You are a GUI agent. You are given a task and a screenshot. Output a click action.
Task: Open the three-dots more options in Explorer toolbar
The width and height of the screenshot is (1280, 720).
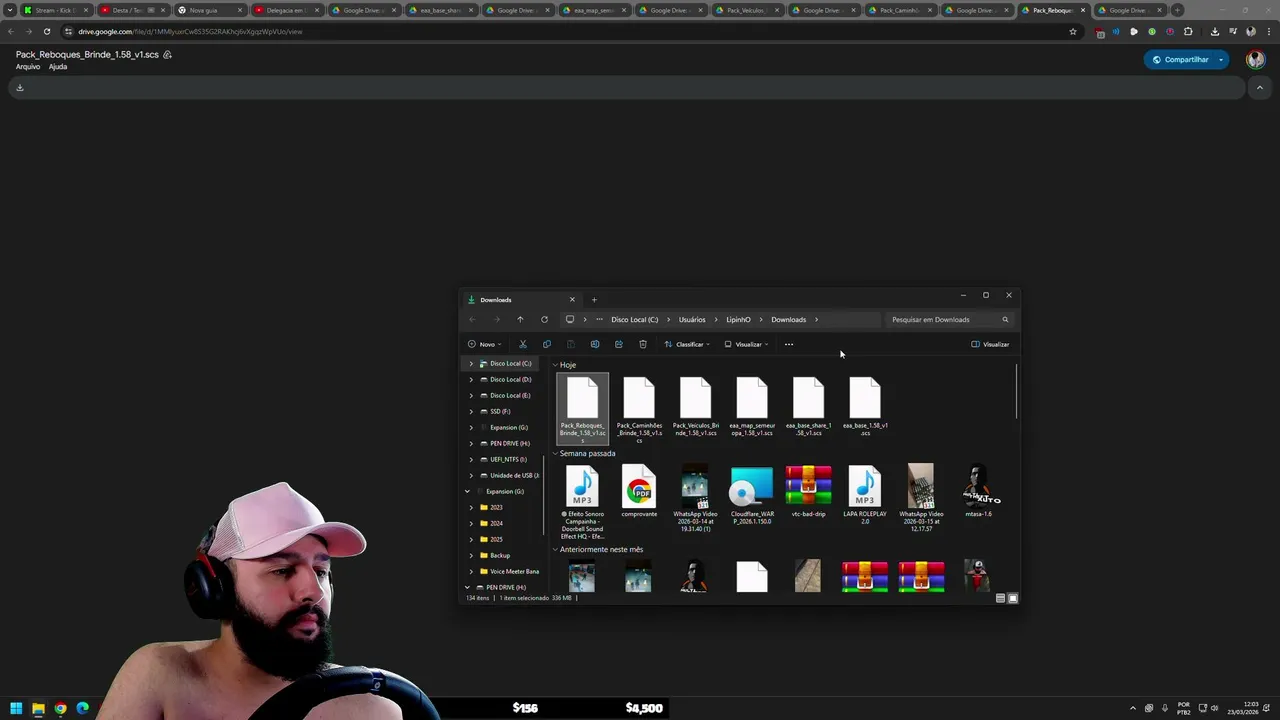(789, 344)
